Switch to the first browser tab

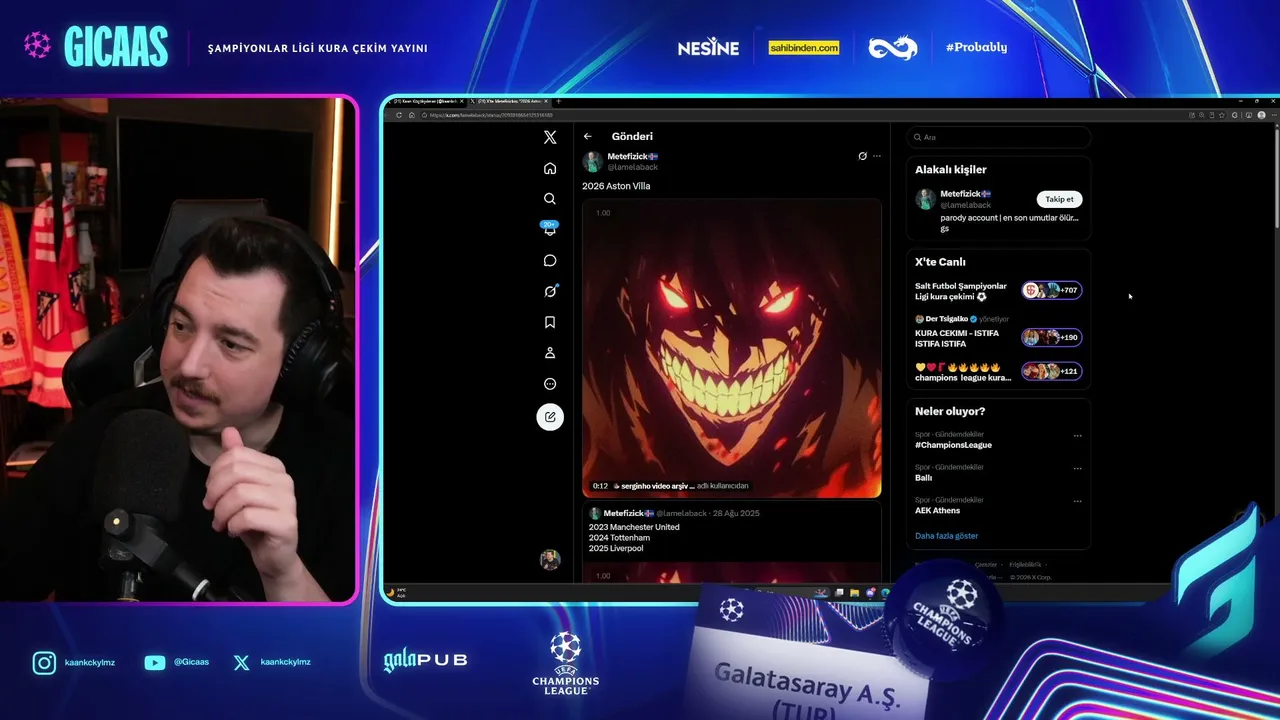tap(426, 101)
